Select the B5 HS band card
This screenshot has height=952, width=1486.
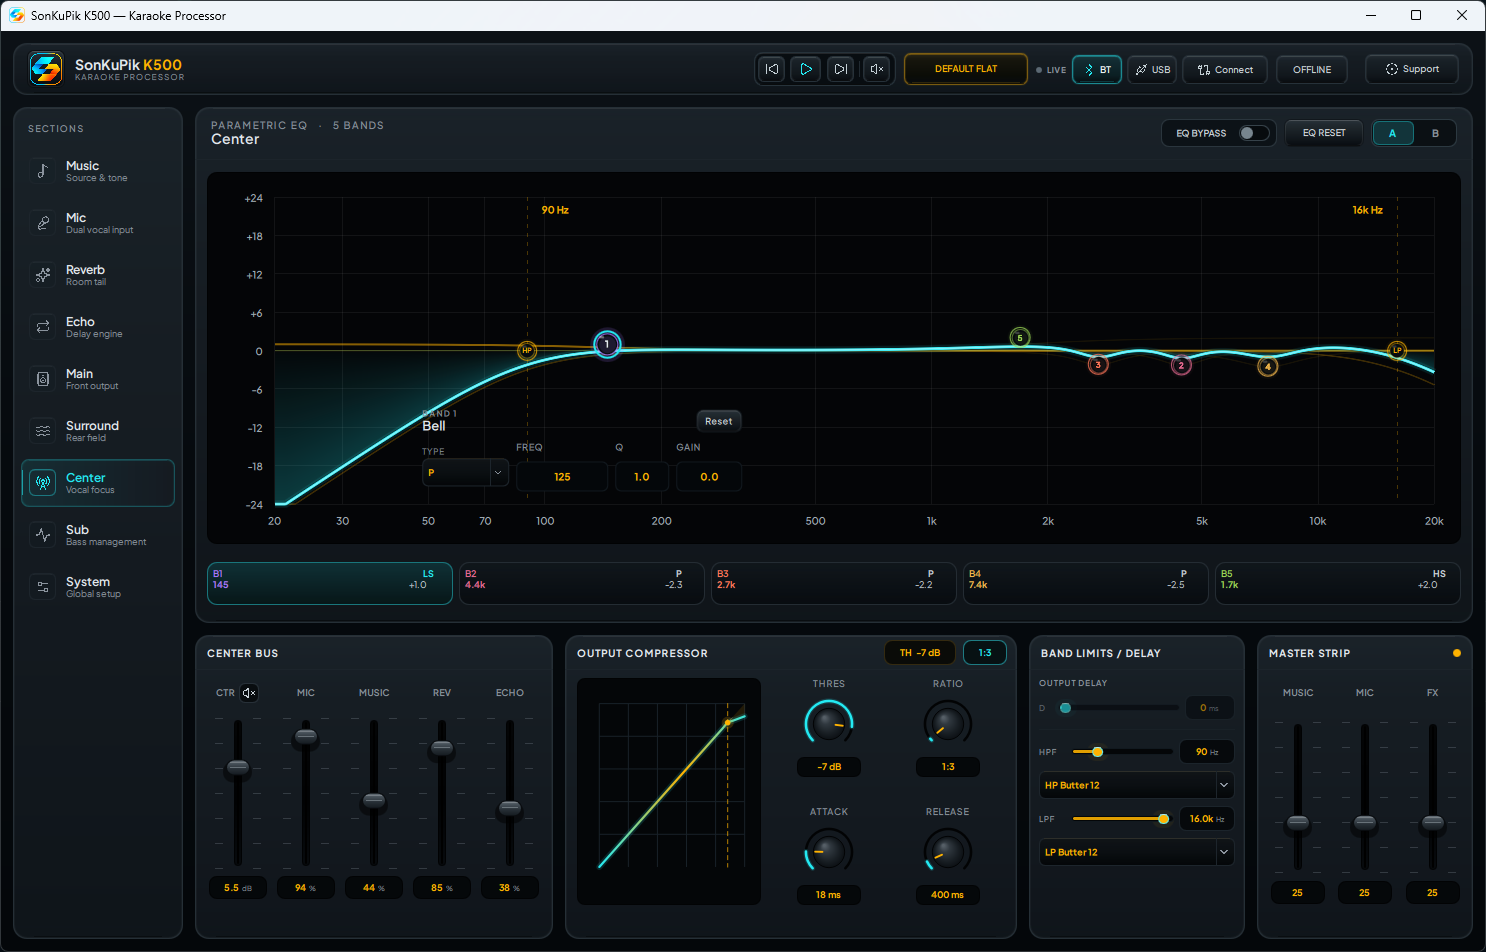pos(1338,584)
